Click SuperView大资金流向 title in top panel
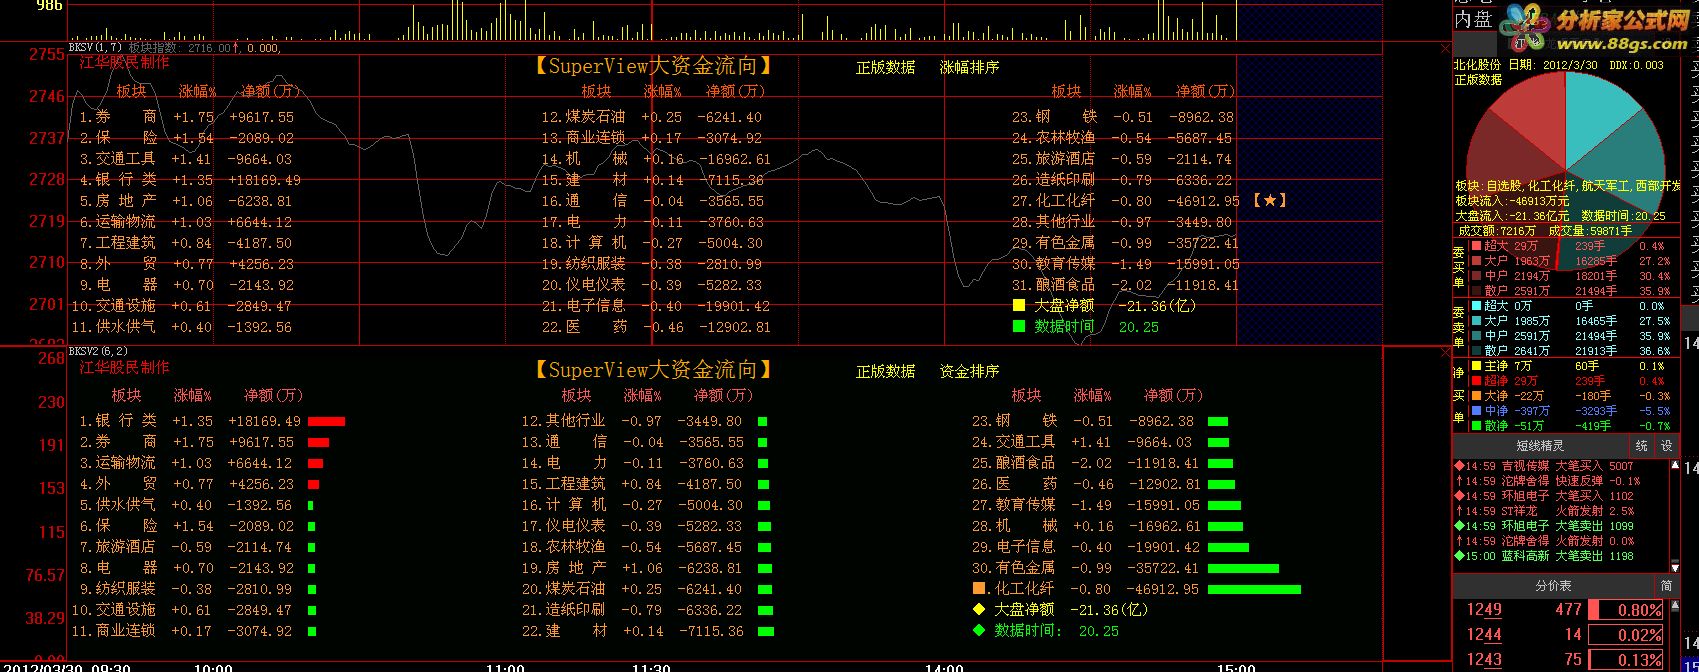 (x=652, y=66)
